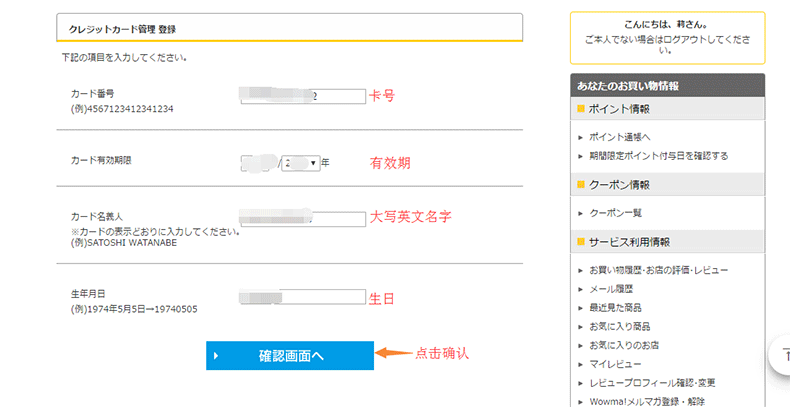View 最近見た商品 recently viewed items
Image resolution: width=790 pixels, height=407 pixels.
615,307
